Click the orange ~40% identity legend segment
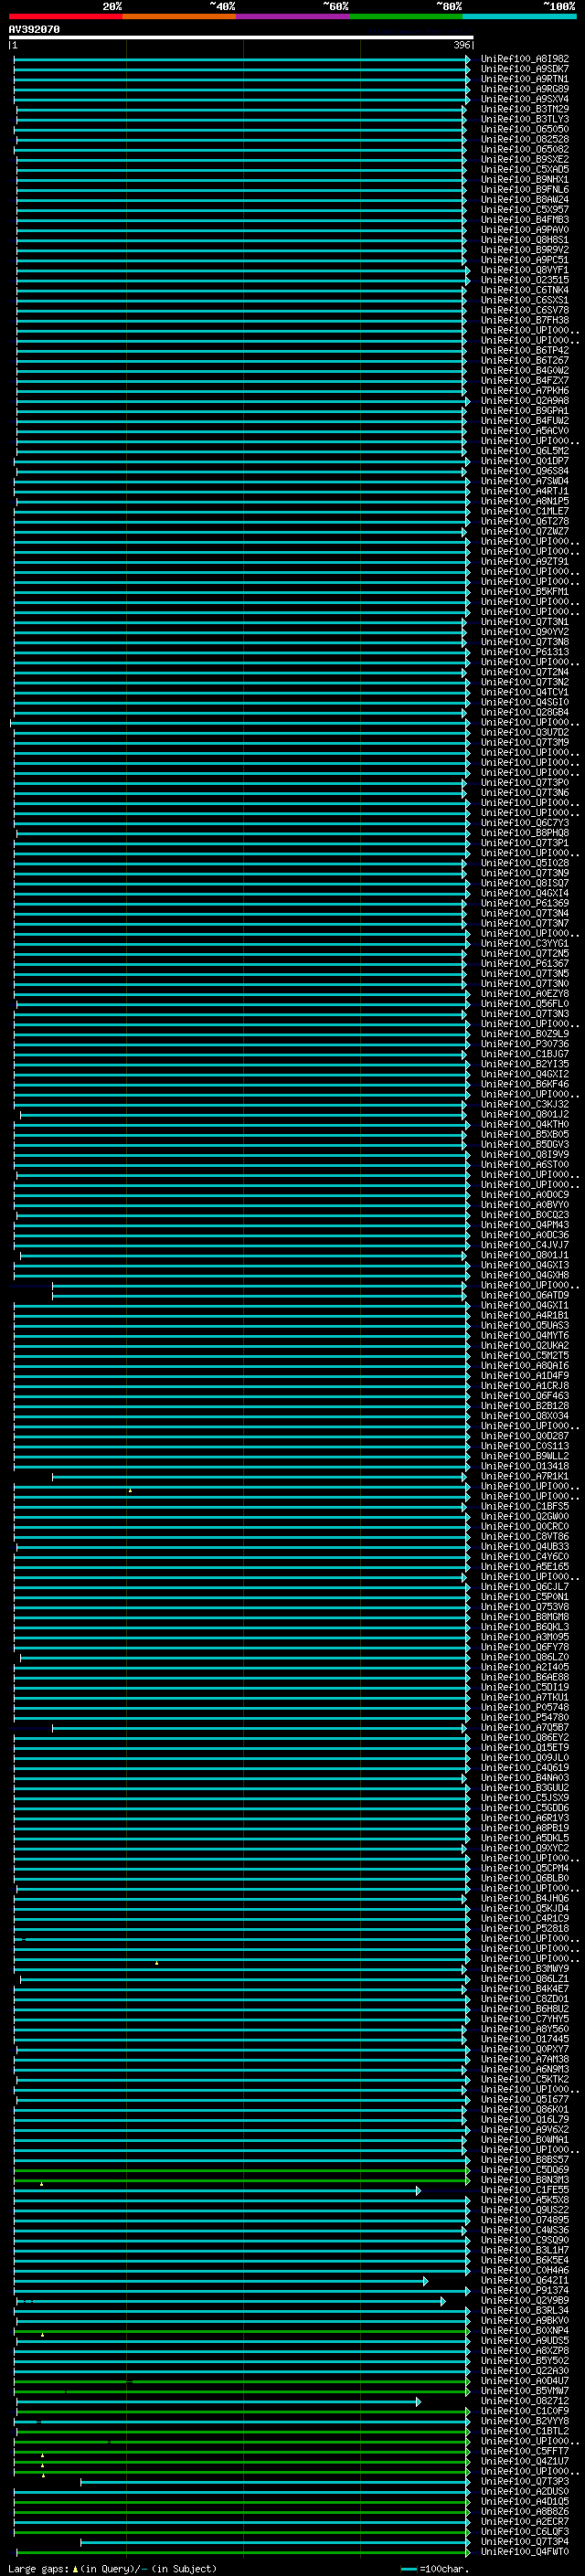Image resolution: width=585 pixels, height=2576 pixels. (179, 16)
